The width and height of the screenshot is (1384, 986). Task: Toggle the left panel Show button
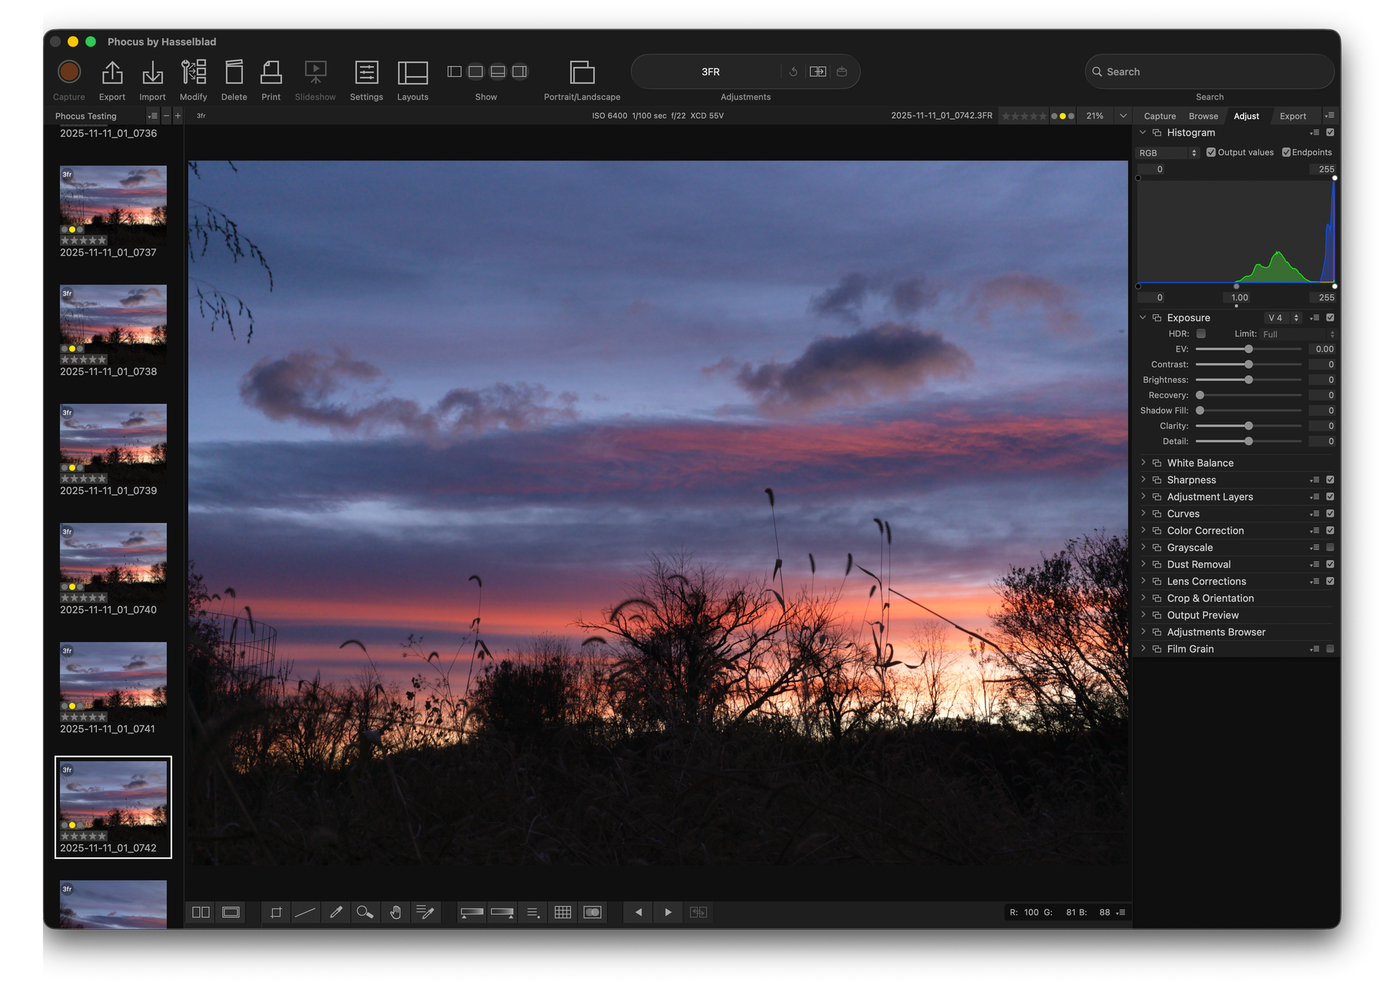[x=454, y=72]
